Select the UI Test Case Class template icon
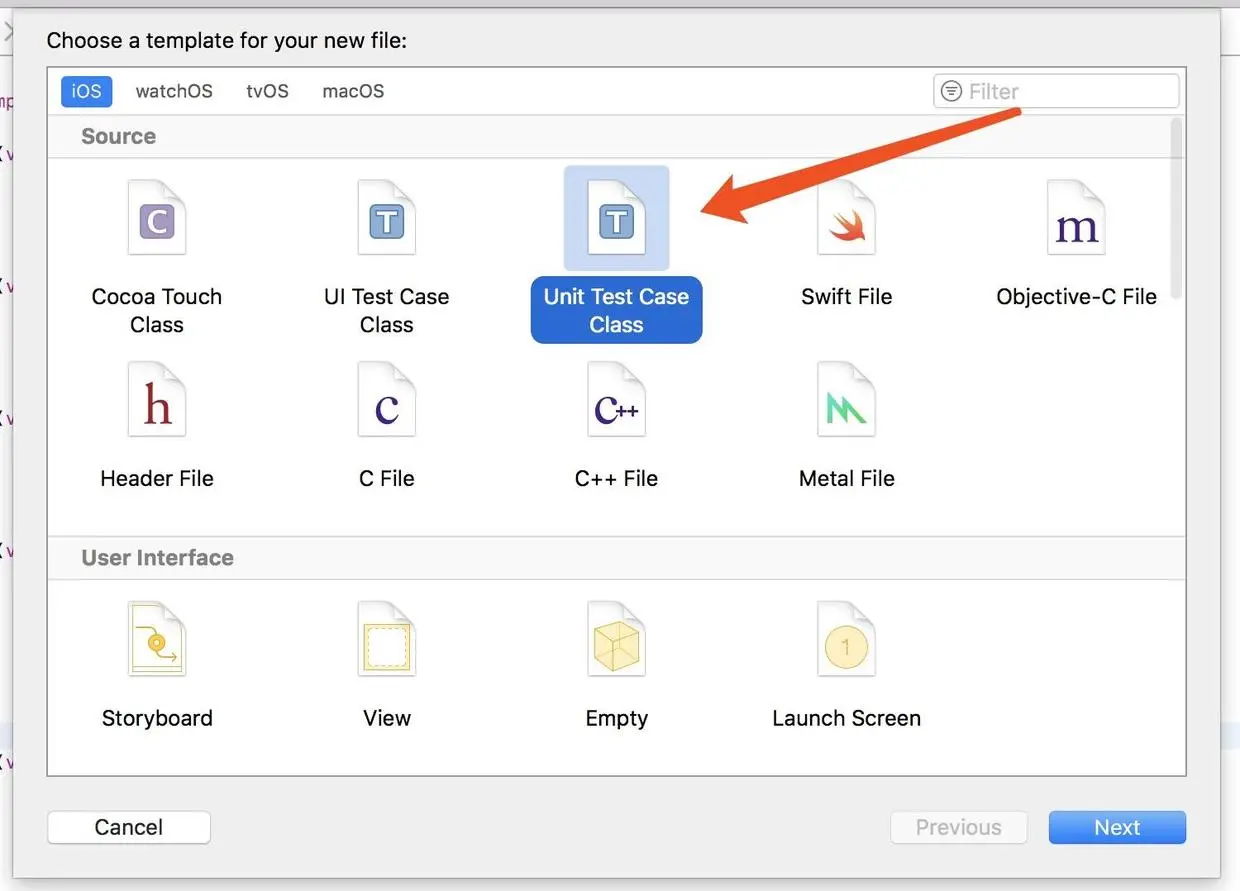The height and width of the screenshot is (891, 1240). point(387,217)
